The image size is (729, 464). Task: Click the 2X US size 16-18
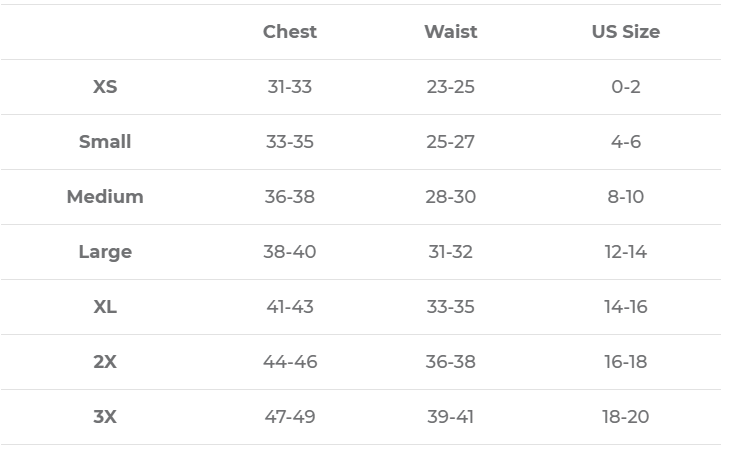(x=625, y=362)
